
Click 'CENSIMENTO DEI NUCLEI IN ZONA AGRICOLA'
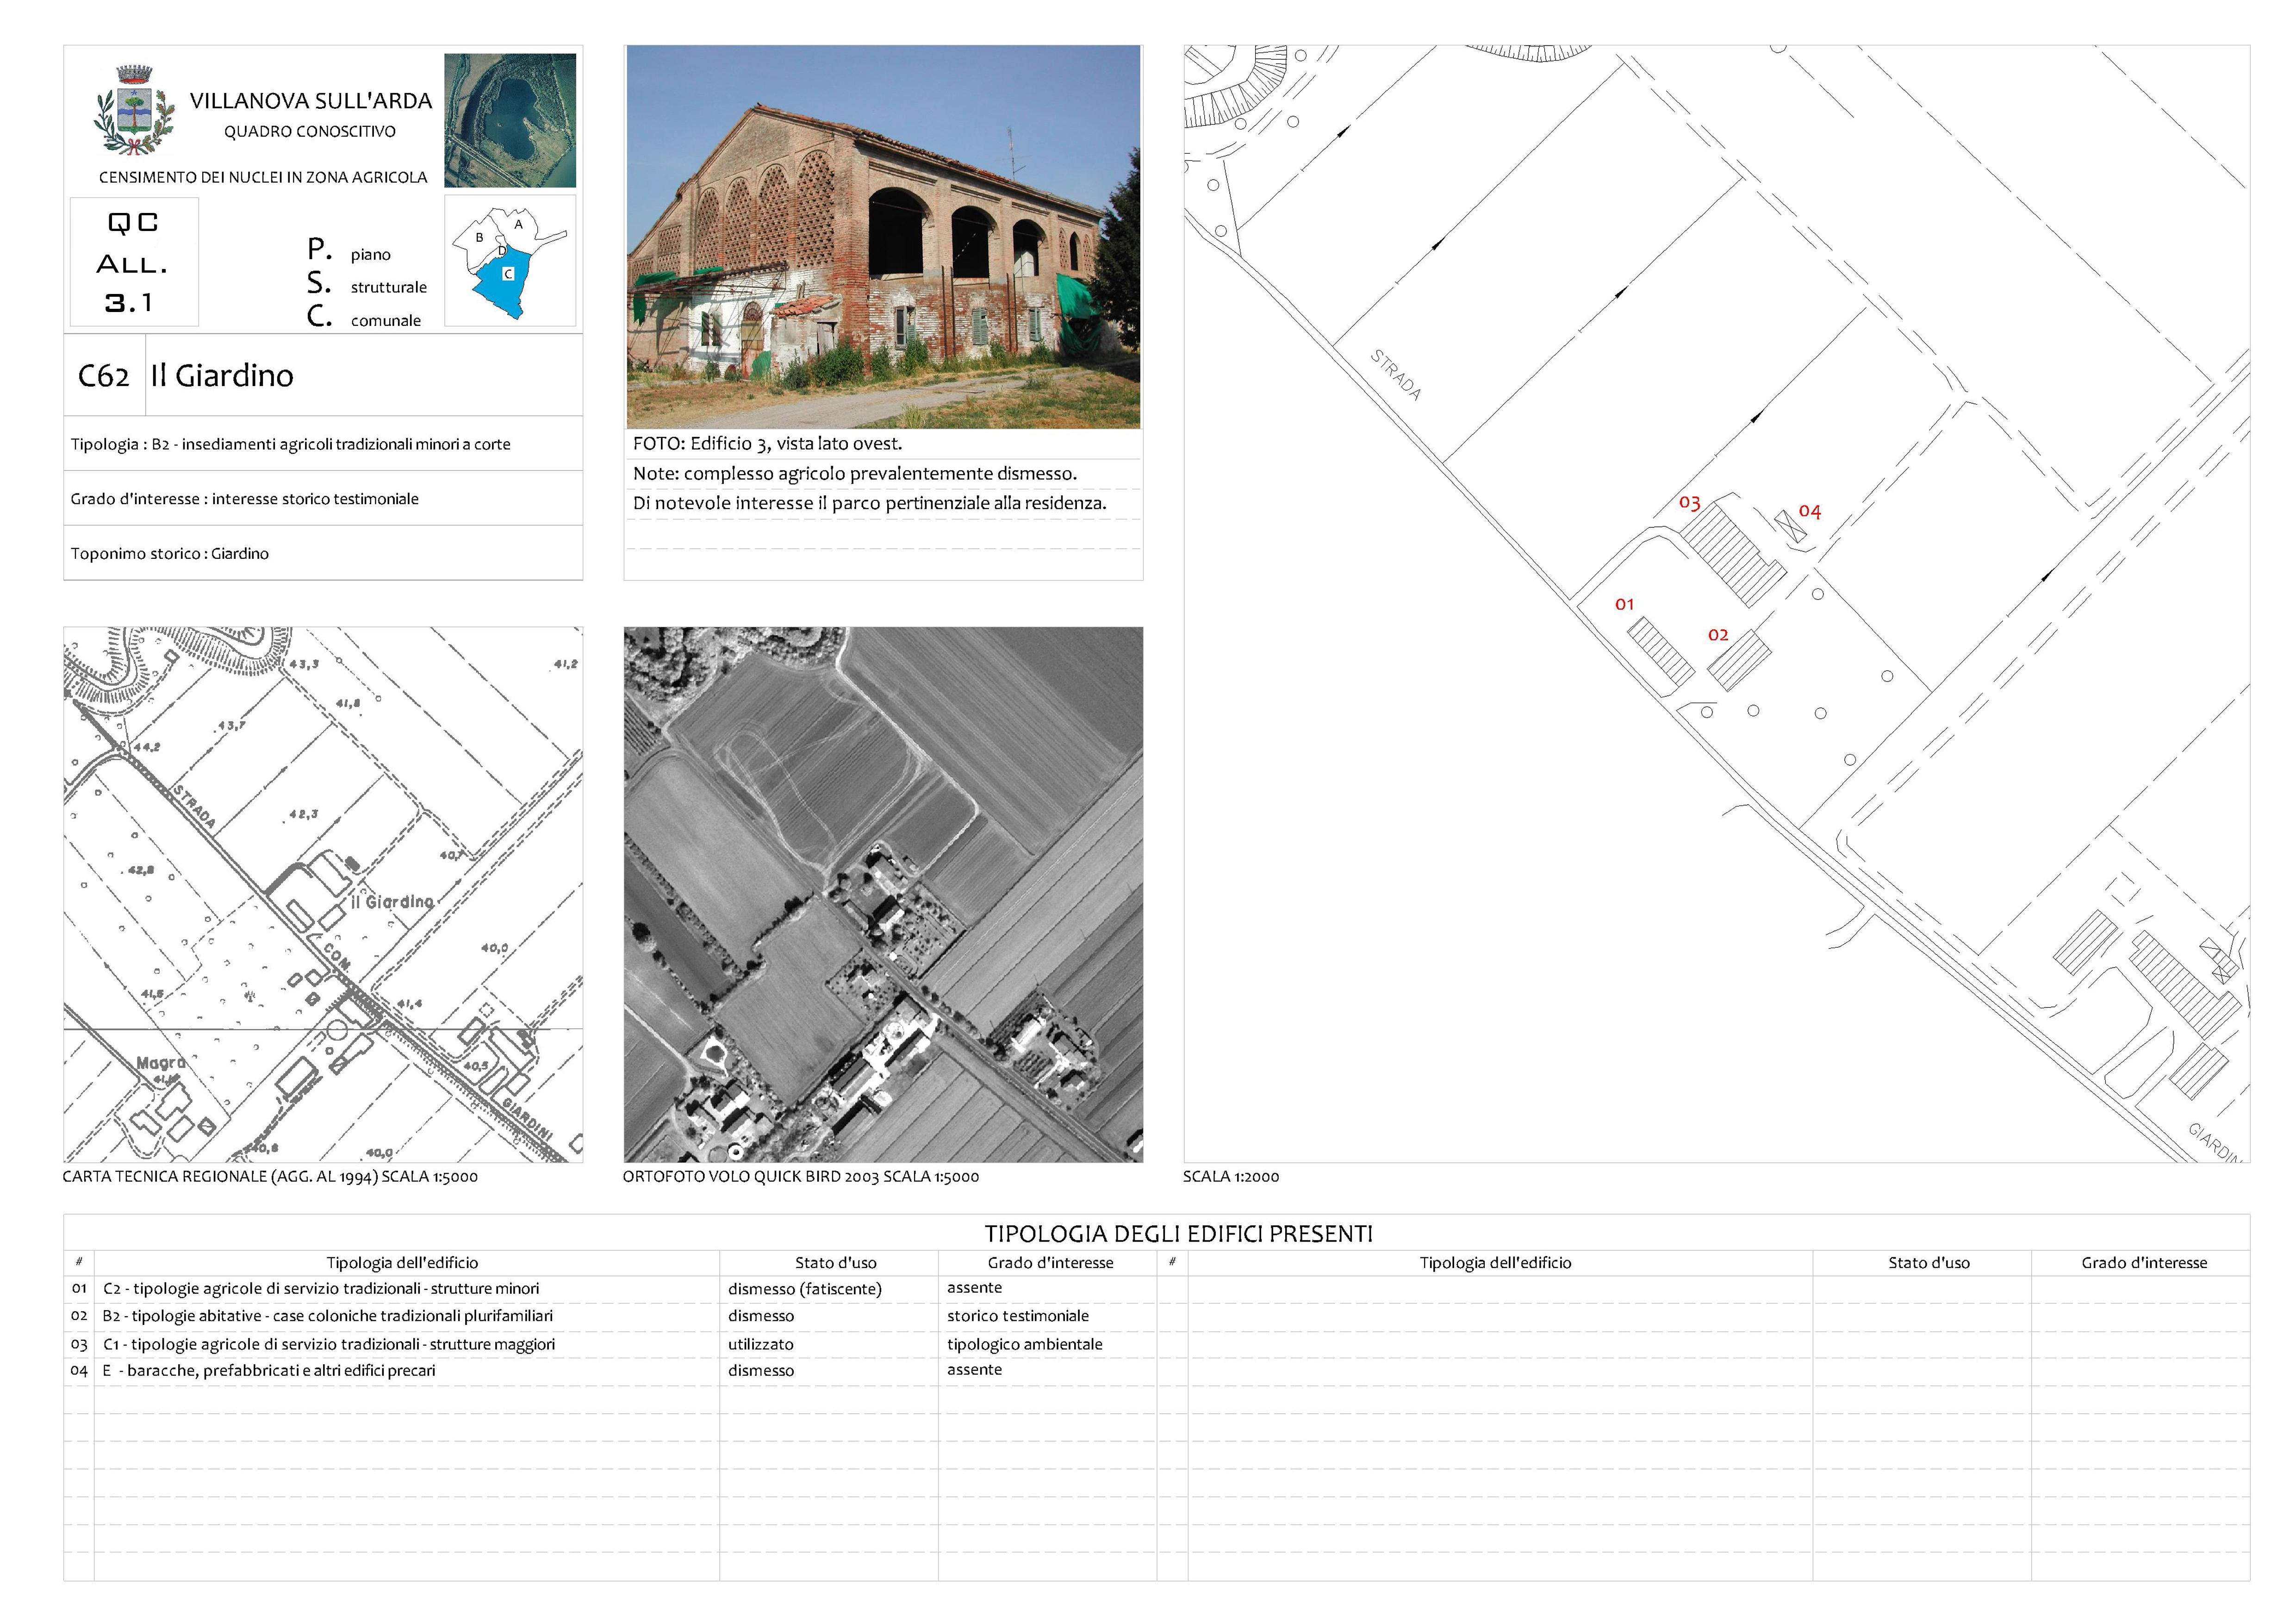point(263,177)
